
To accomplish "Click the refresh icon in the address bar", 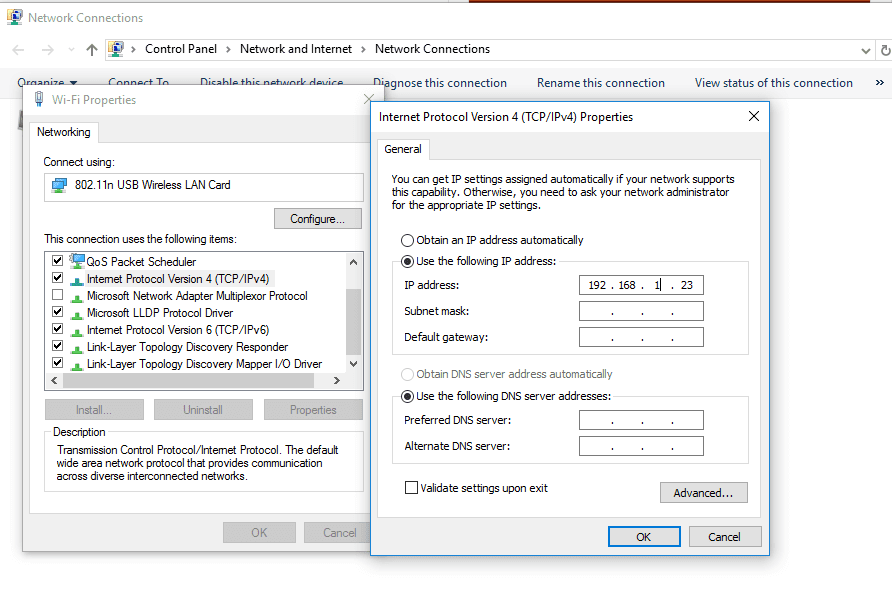I will [884, 48].
